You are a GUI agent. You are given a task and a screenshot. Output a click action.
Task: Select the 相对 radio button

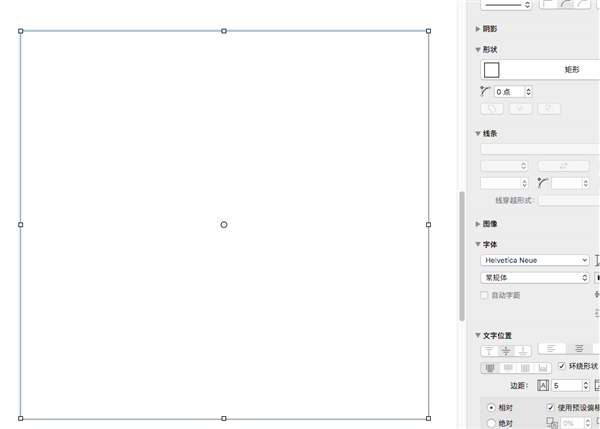tap(490, 408)
